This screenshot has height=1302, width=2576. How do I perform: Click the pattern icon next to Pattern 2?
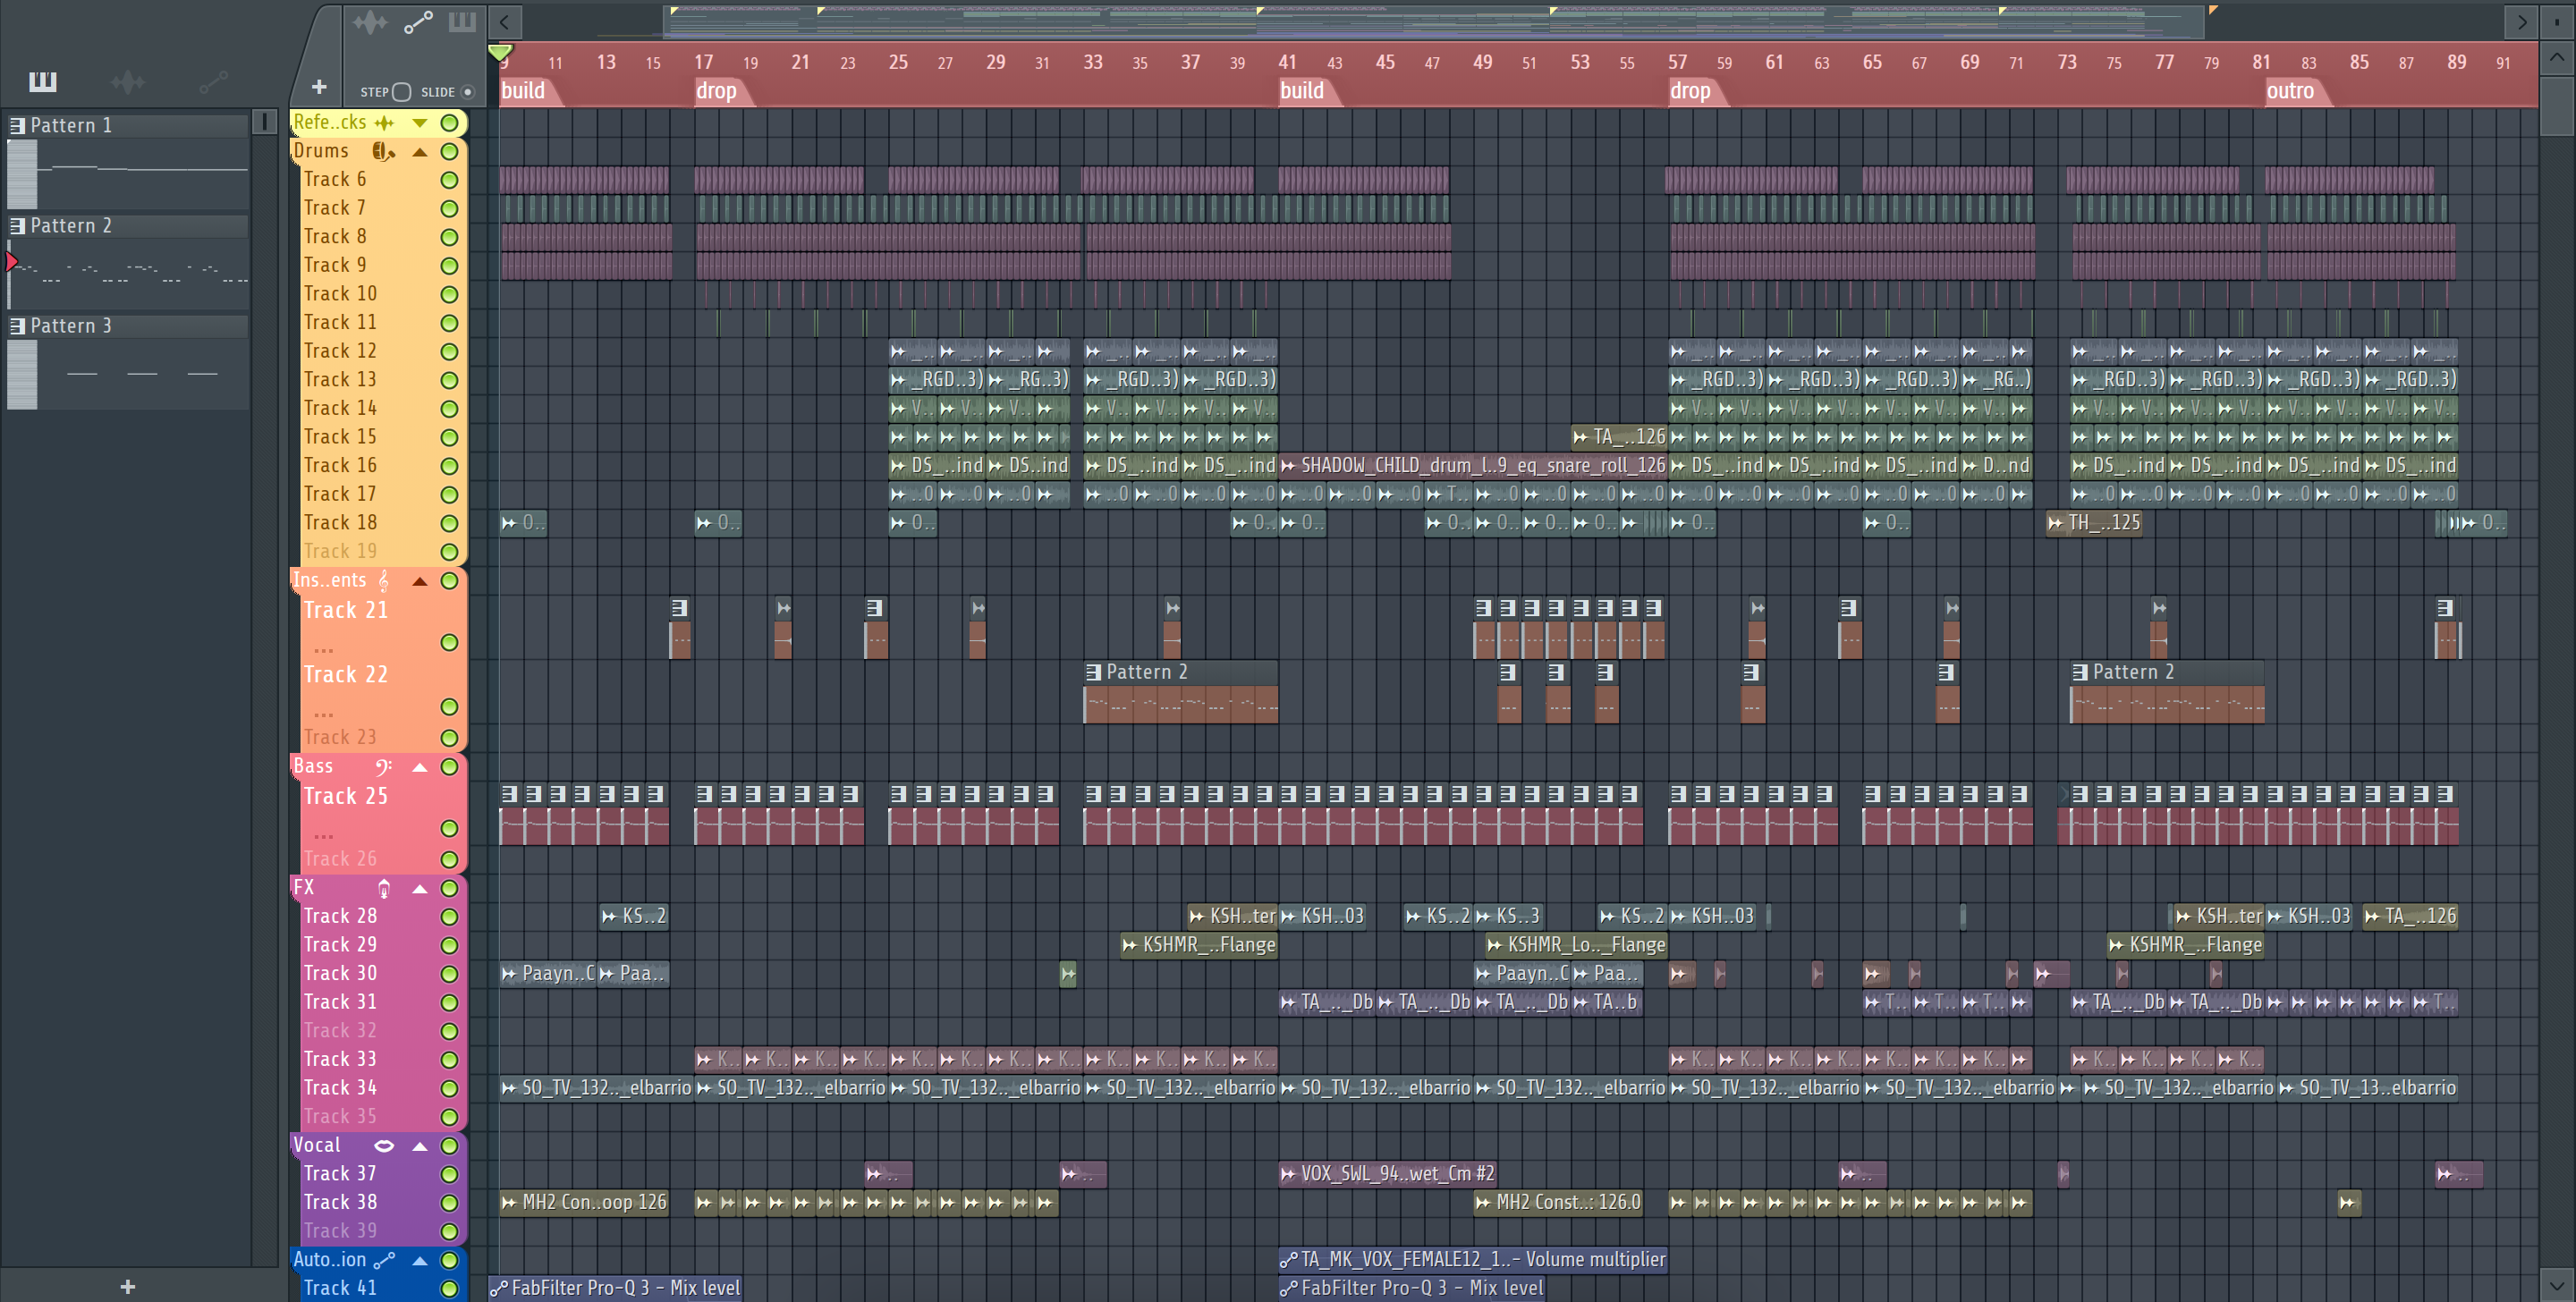[x=17, y=225]
